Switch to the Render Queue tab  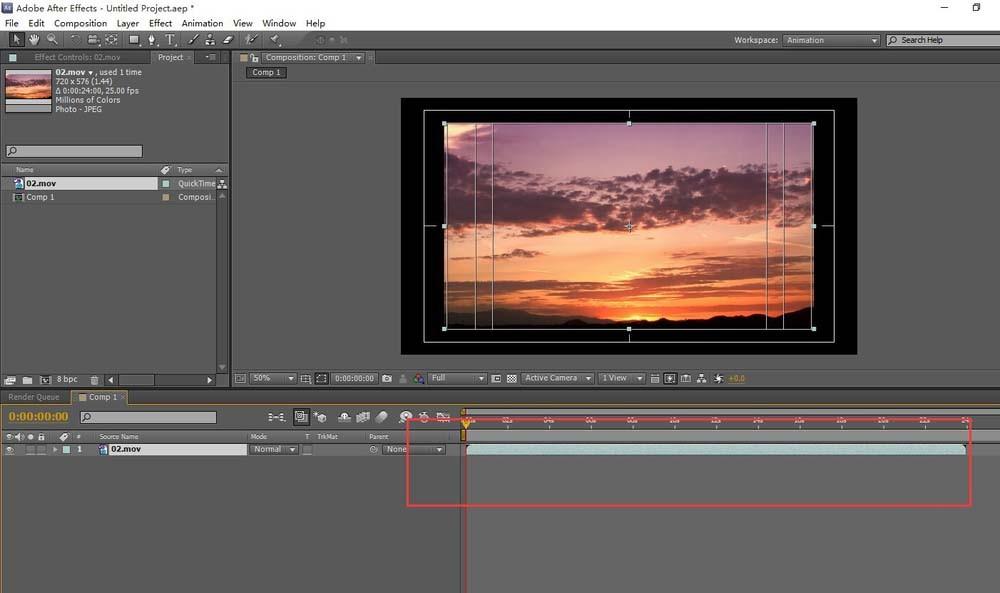(34, 397)
